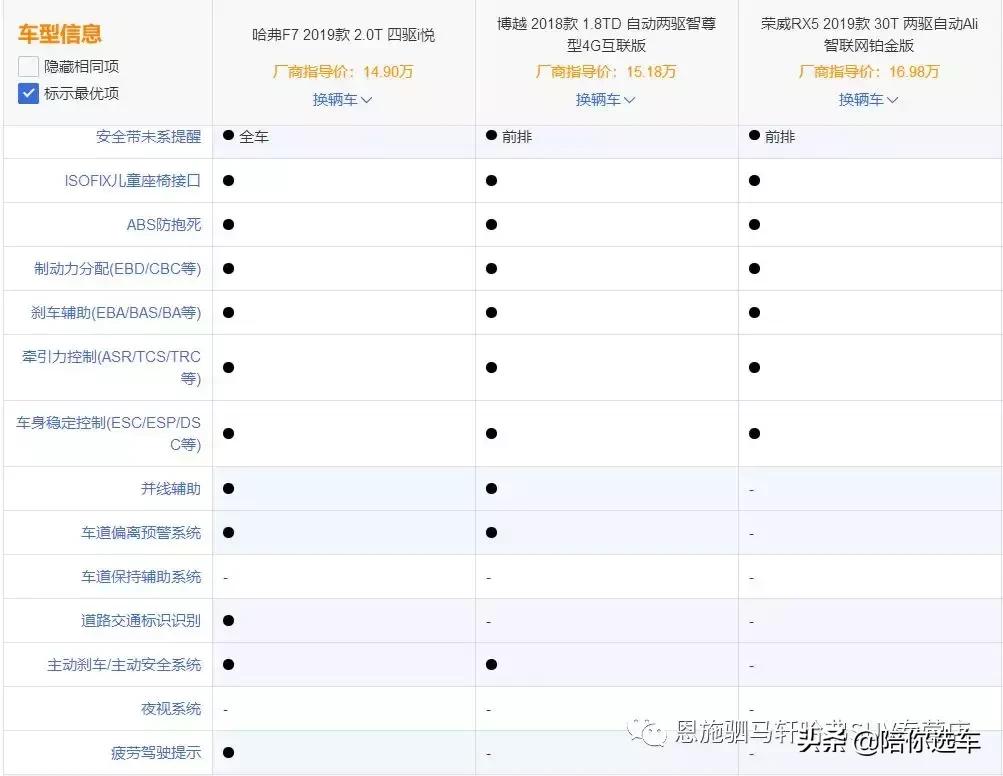Select the ABS防抱死 row label

click(x=166, y=225)
